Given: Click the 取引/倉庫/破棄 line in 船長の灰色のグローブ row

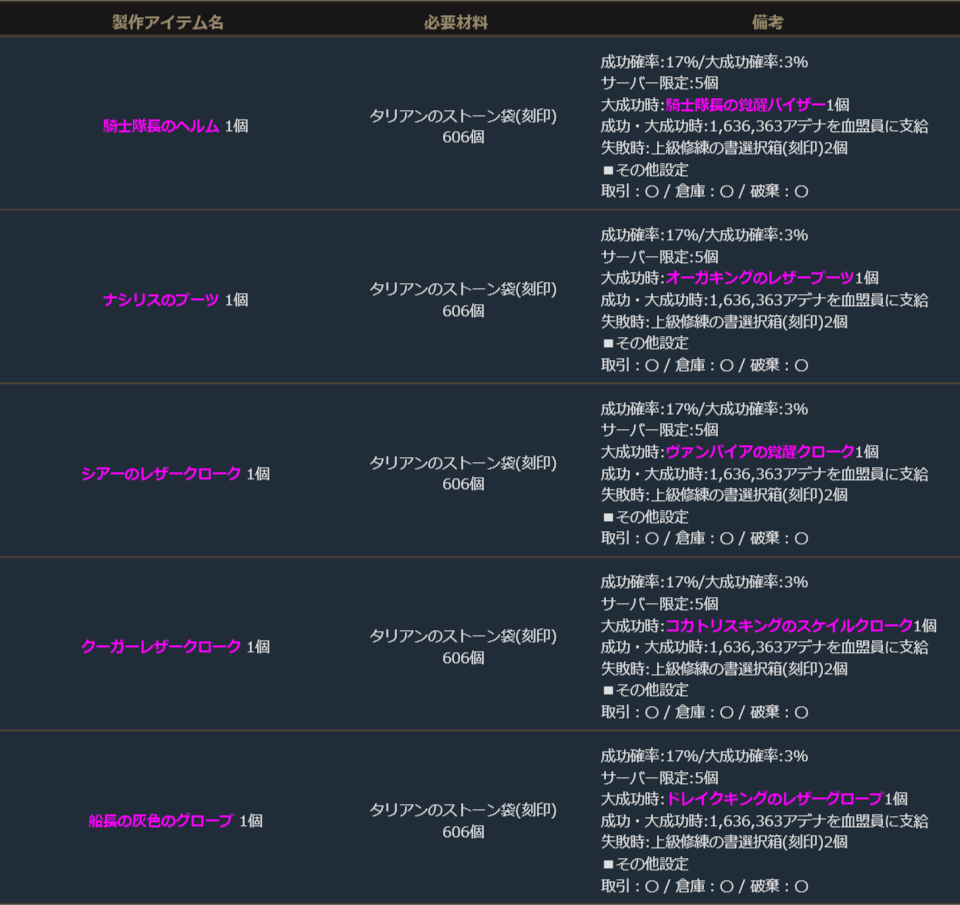Looking at the screenshot, I should tap(704, 886).
